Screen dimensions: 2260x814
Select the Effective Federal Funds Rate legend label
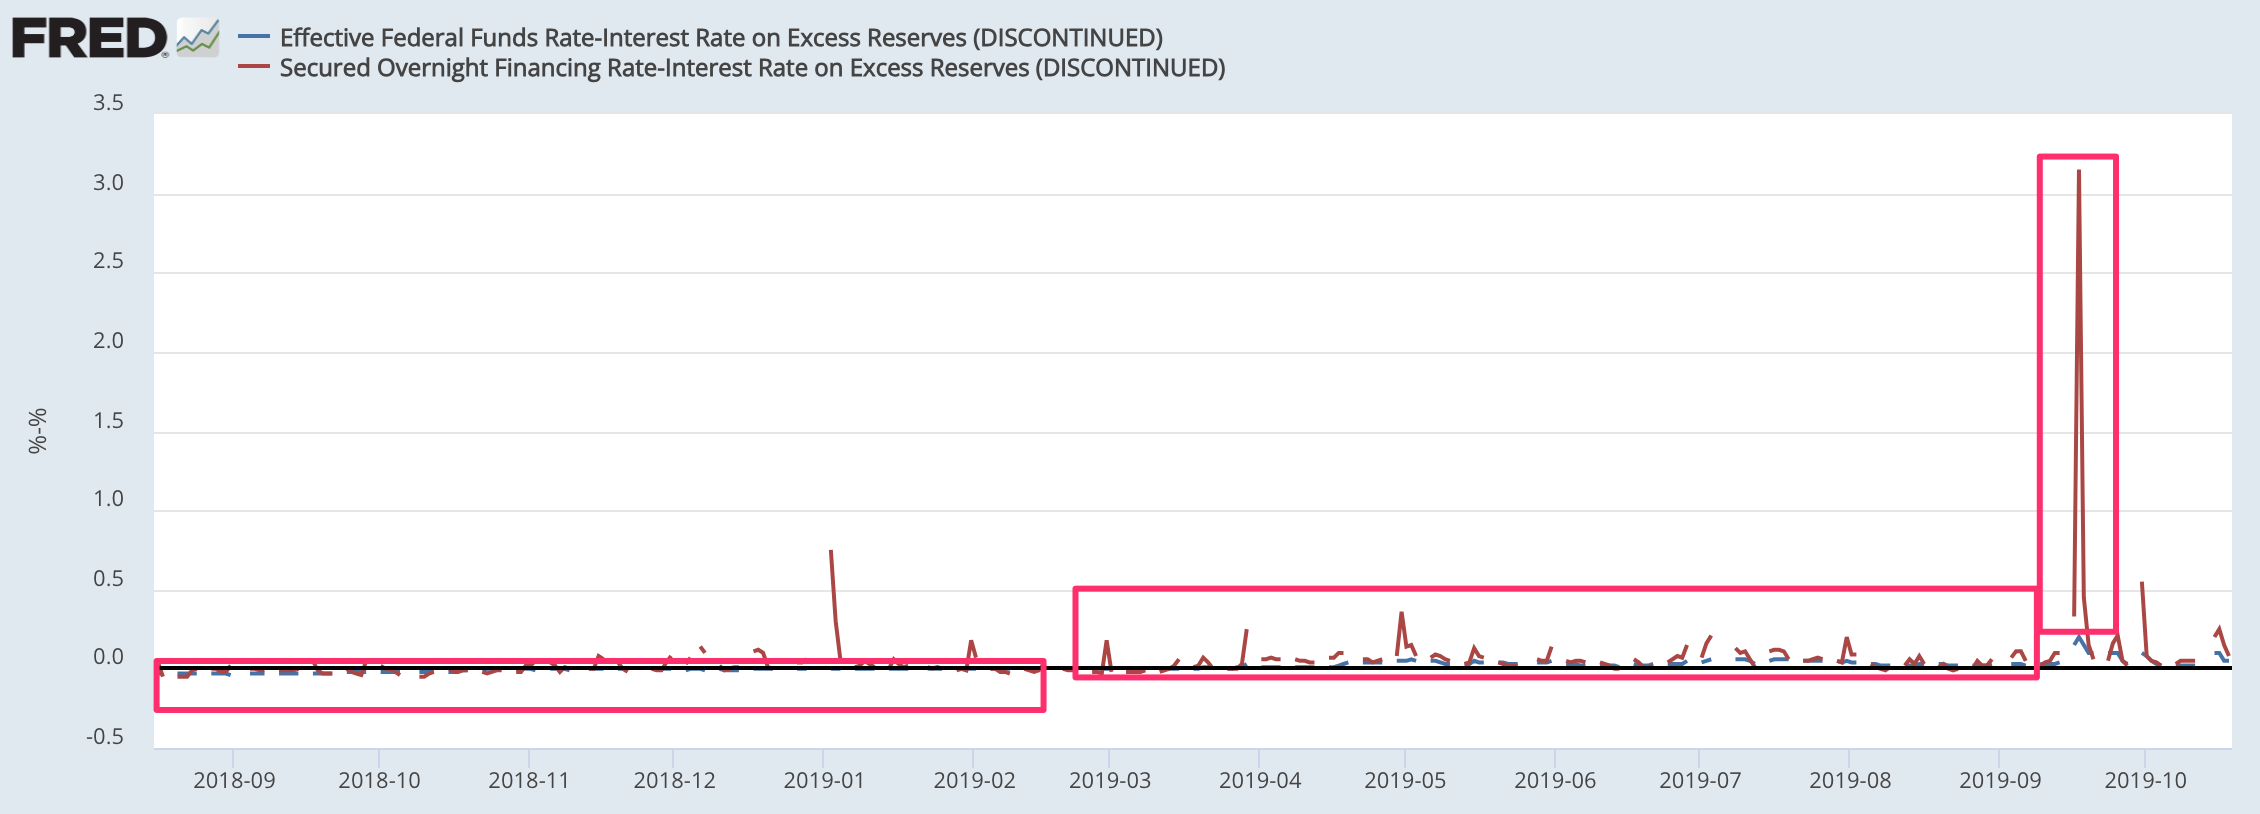pos(721,38)
